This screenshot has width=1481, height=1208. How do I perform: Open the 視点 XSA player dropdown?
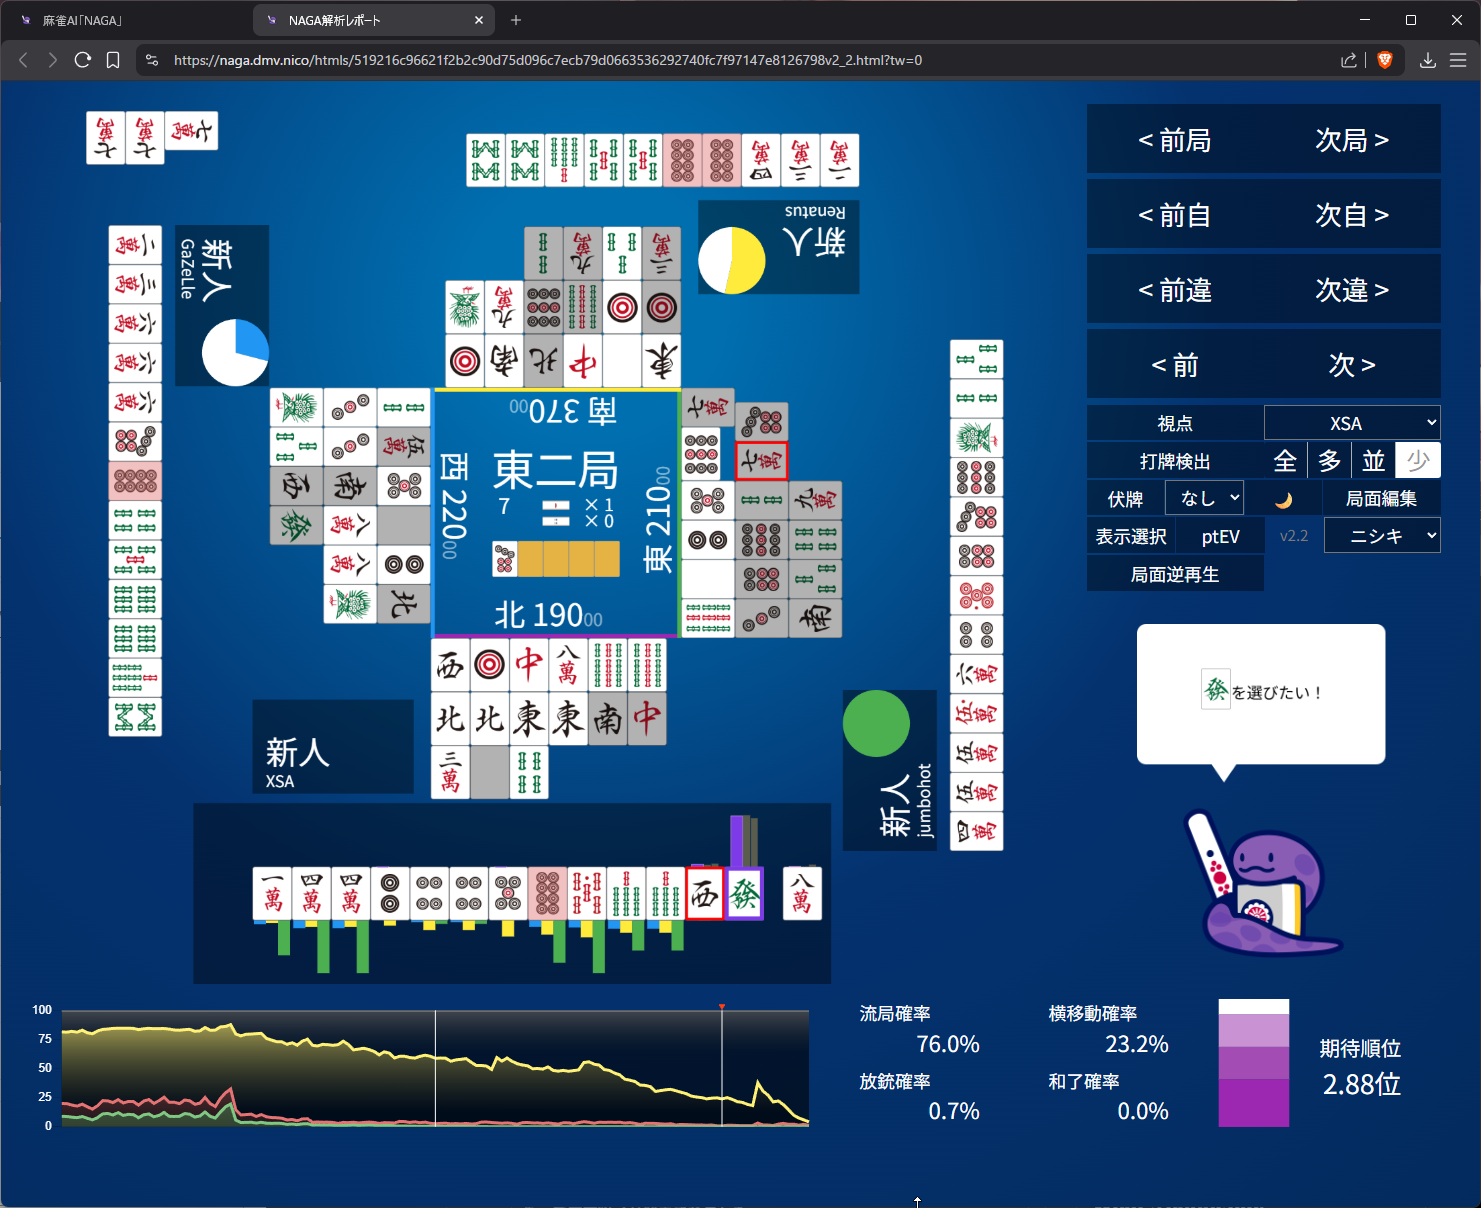tap(1352, 423)
